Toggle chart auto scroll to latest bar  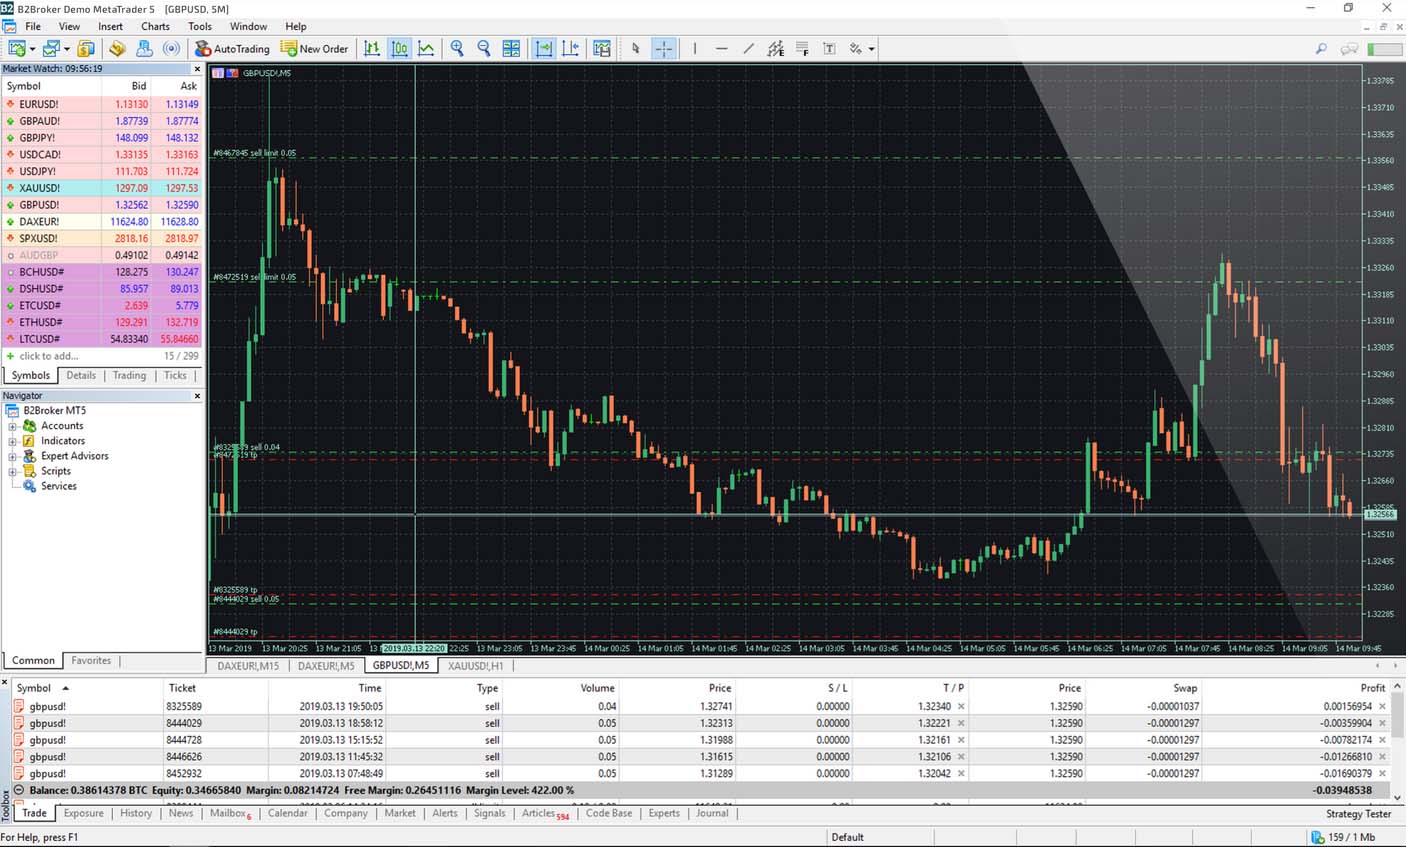pyautogui.click(x=544, y=48)
